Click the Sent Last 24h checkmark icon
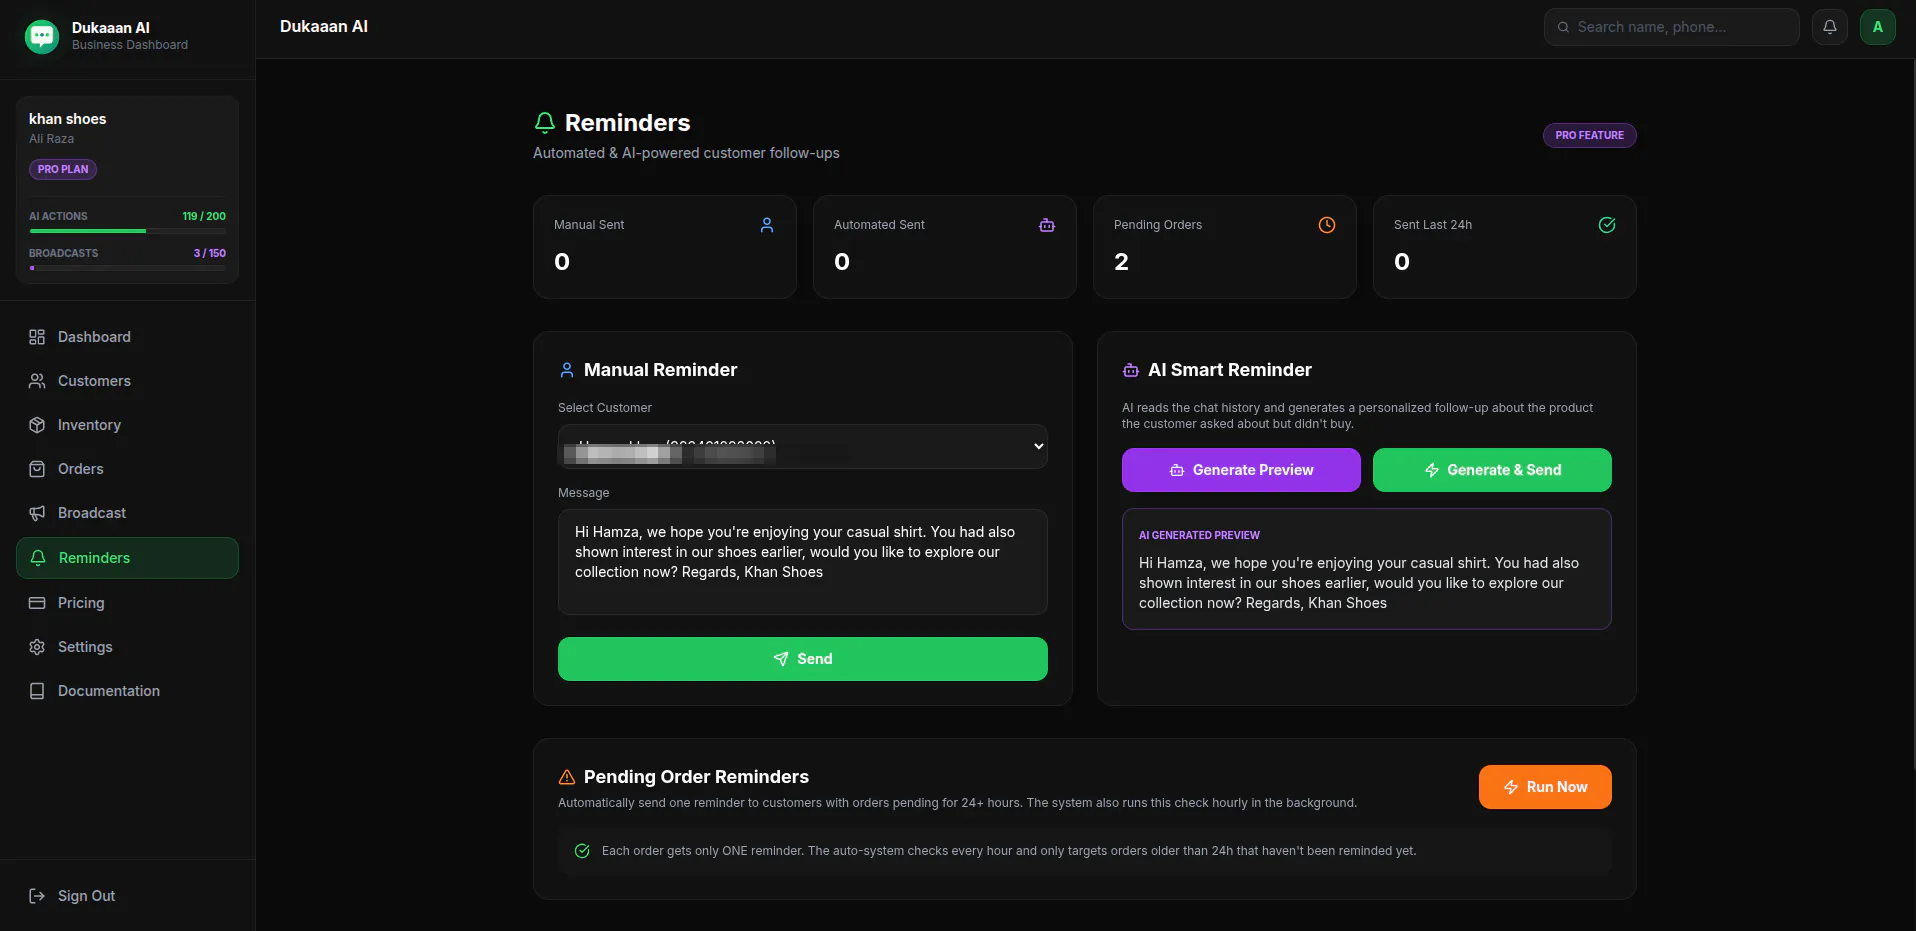Screen dimensions: 1916x931 [x=1606, y=225]
